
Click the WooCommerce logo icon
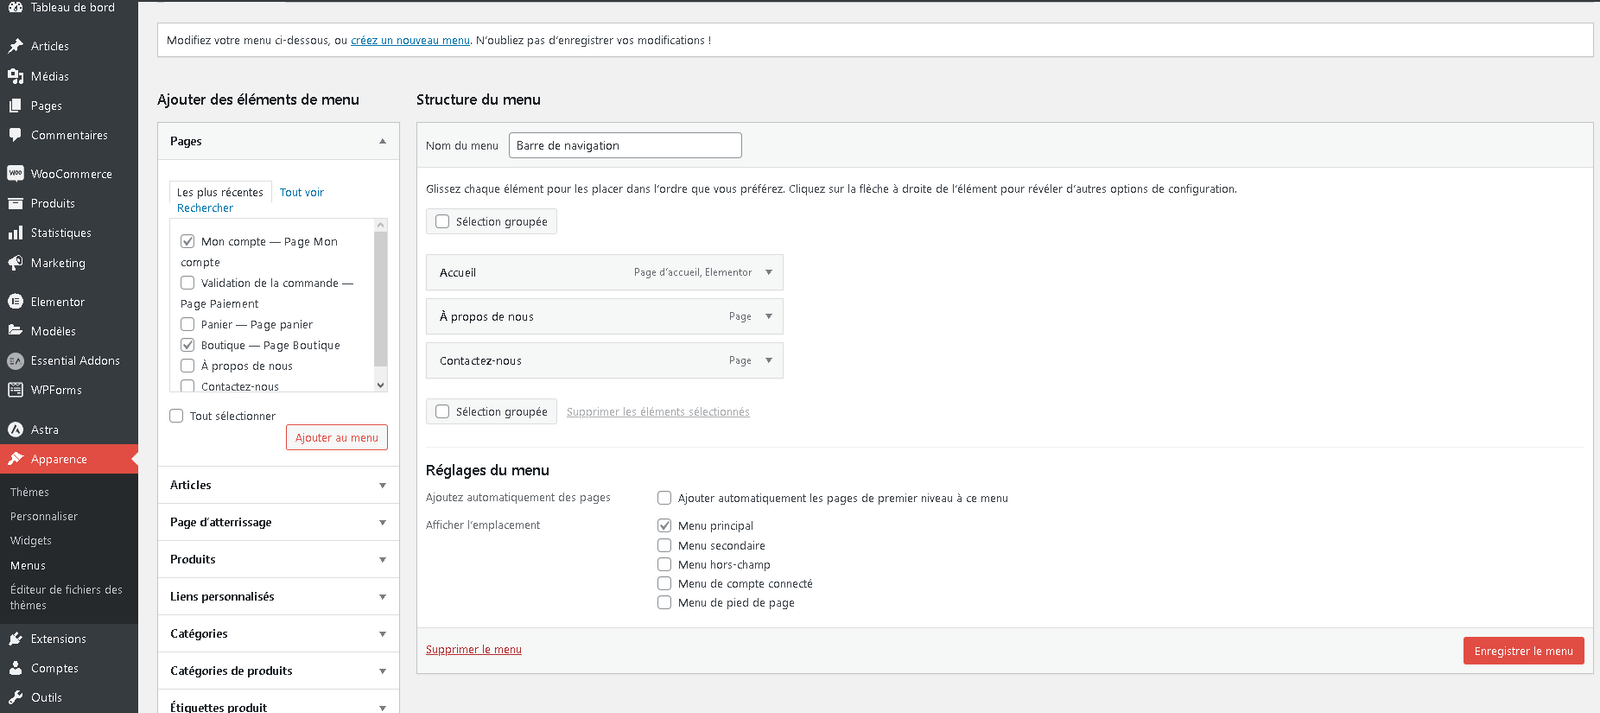(15, 173)
